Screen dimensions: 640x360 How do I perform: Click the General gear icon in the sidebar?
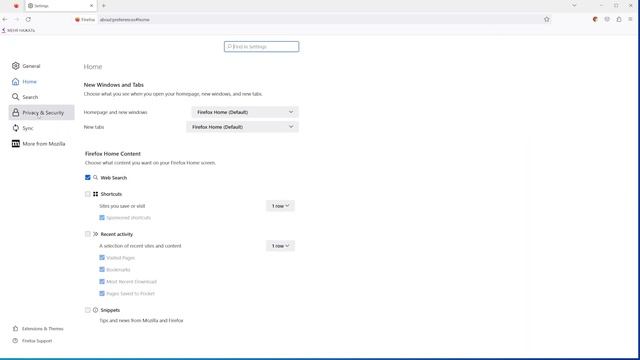click(16, 66)
